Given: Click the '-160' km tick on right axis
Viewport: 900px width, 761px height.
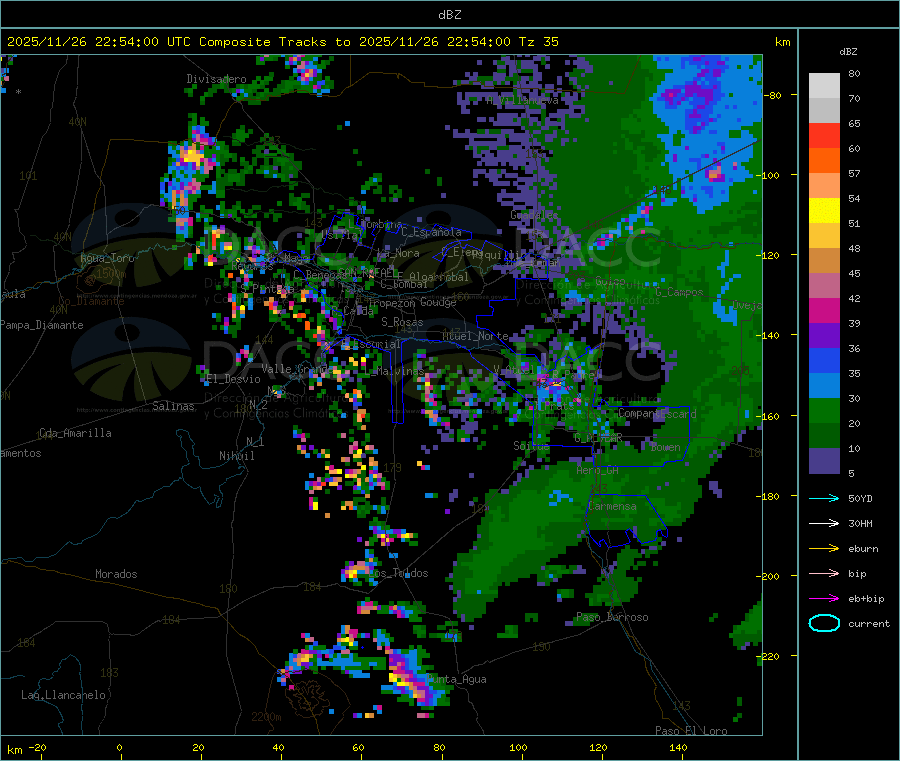Looking at the screenshot, I should click(771, 416).
